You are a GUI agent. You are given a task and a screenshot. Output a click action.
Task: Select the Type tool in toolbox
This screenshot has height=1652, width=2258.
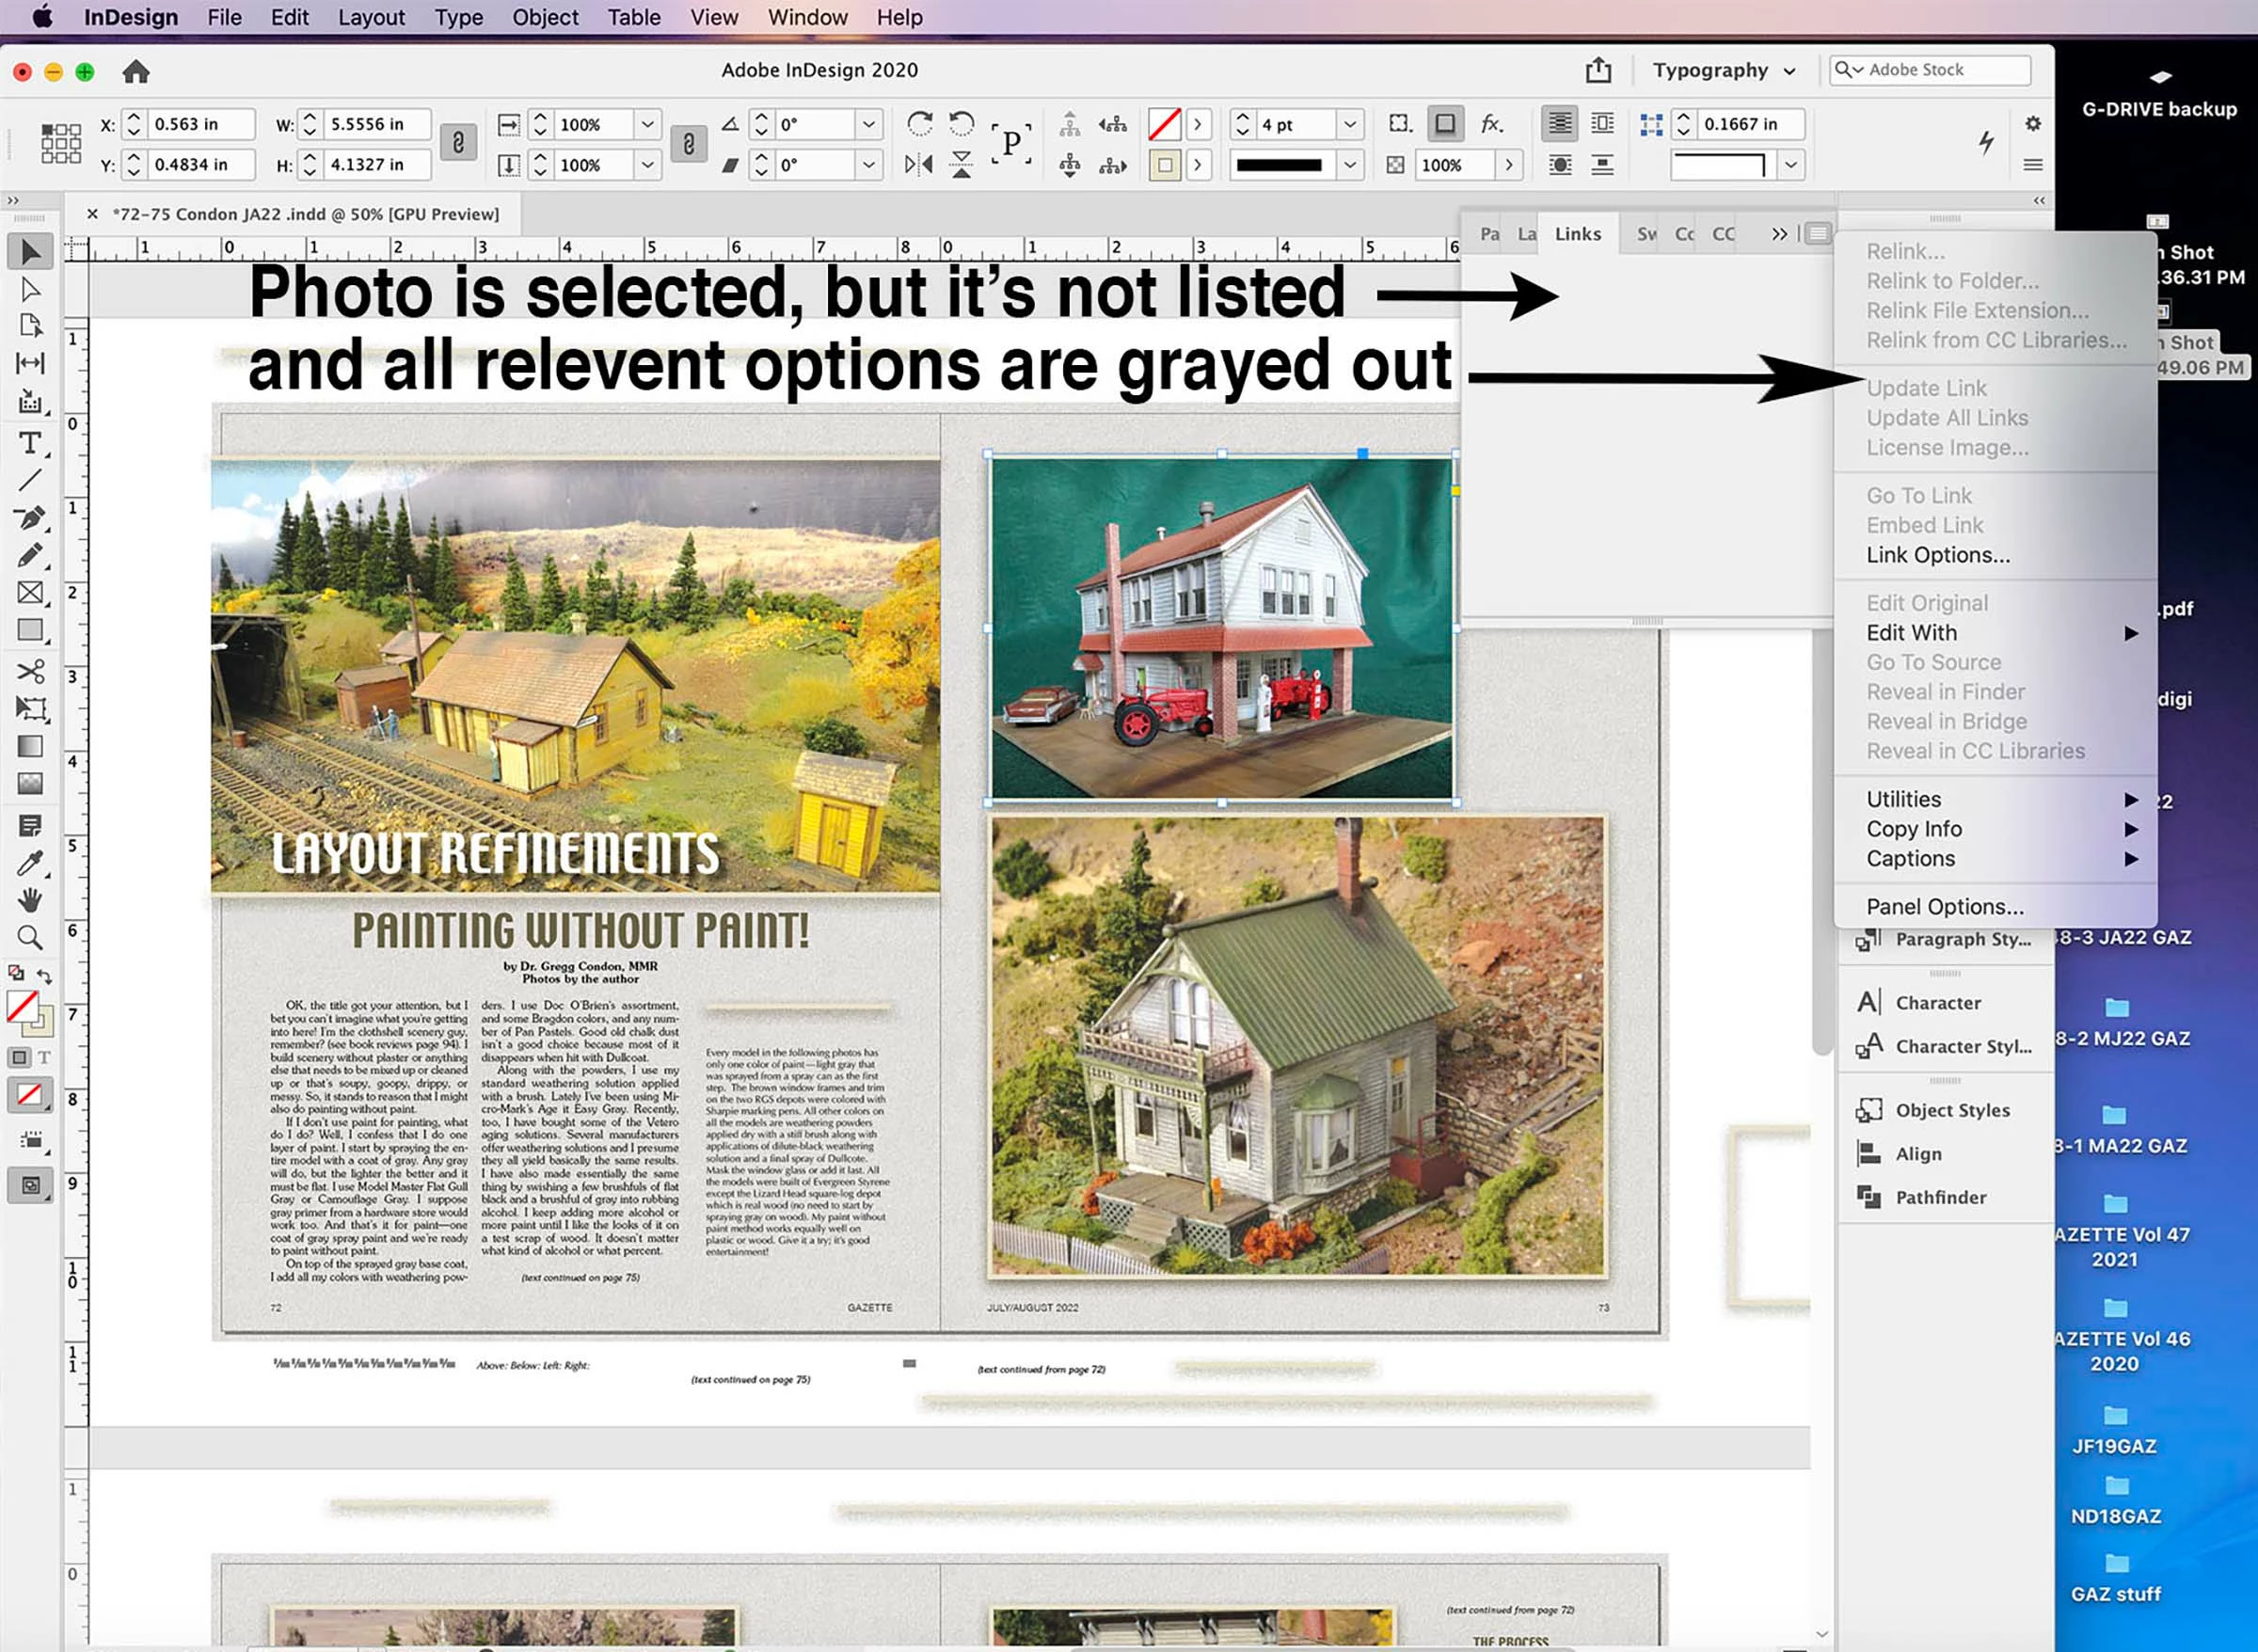[x=30, y=443]
